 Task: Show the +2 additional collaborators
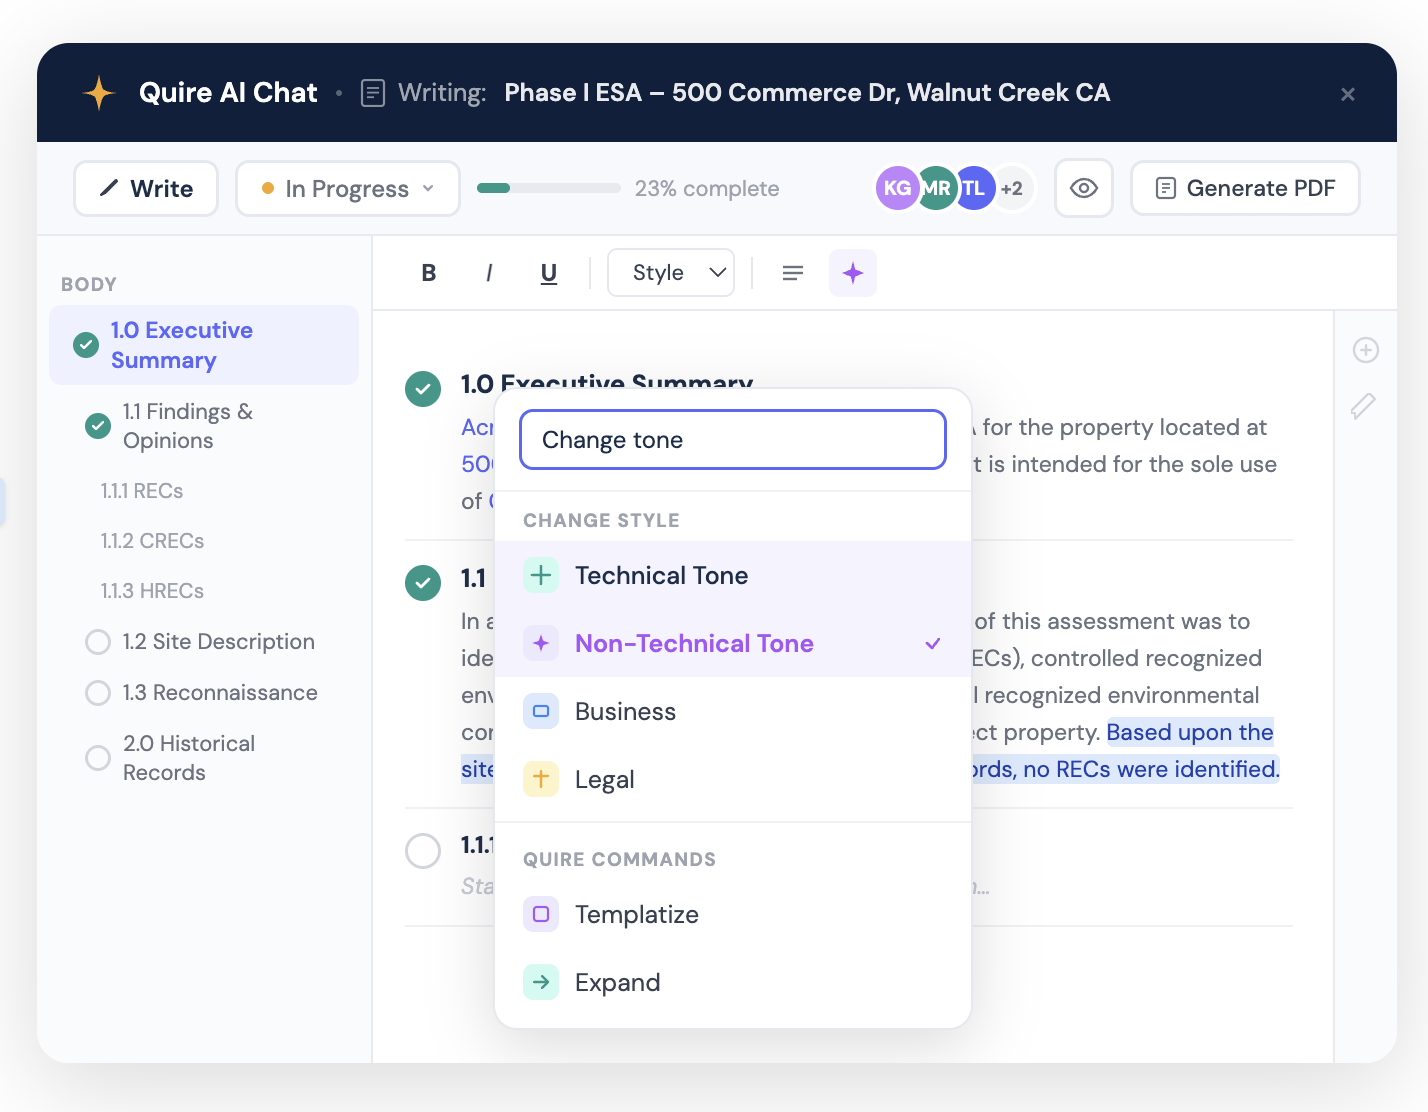[x=1013, y=188]
